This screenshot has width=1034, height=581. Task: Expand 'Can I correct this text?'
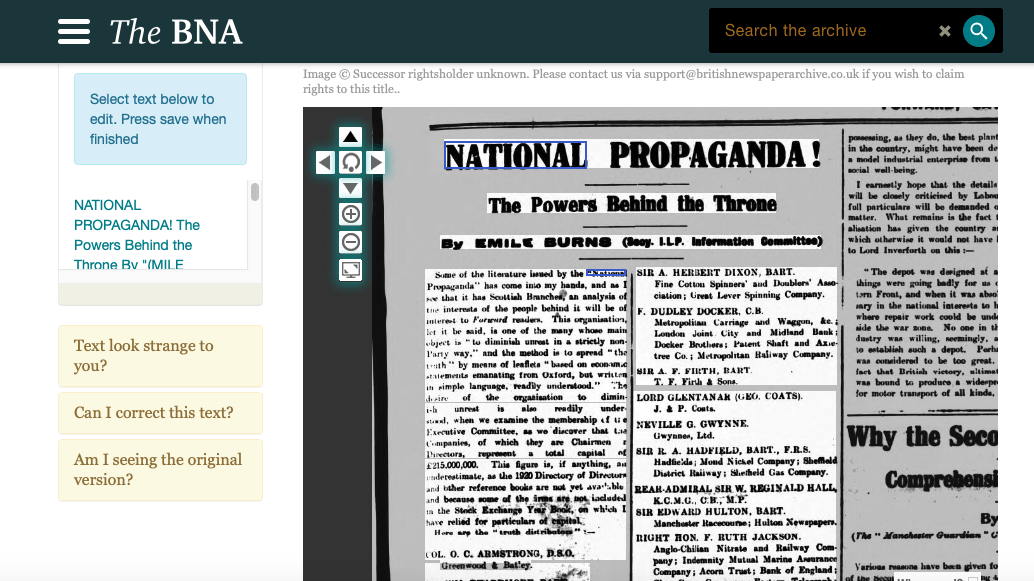tap(160, 413)
